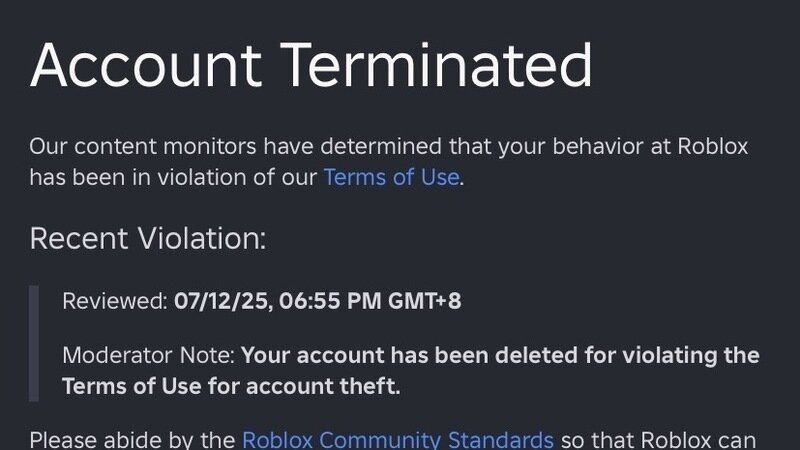
Task: Click the 'Please abide by the' text
Action: (132, 439)
